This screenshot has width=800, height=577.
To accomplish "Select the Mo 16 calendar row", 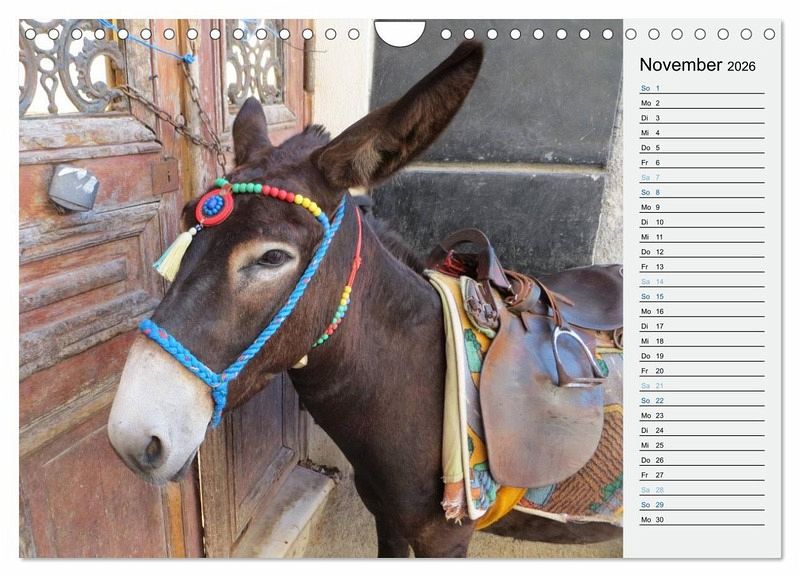I will tap(702, 311).
